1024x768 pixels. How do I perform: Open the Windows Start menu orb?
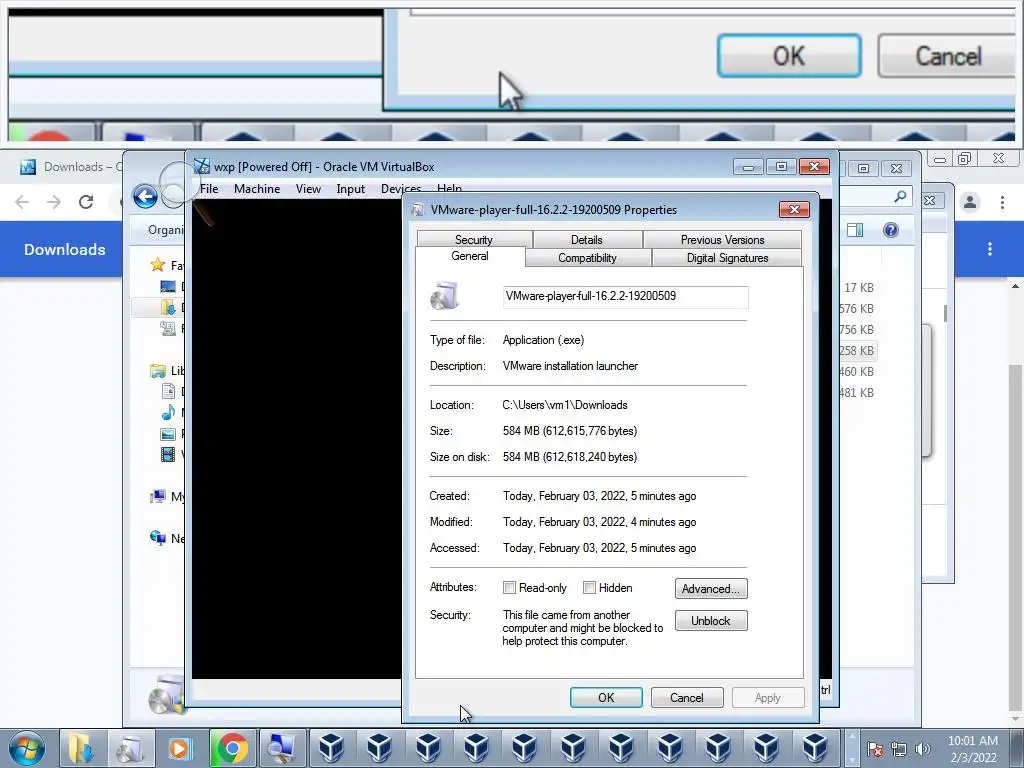click(x=26, y=748)
